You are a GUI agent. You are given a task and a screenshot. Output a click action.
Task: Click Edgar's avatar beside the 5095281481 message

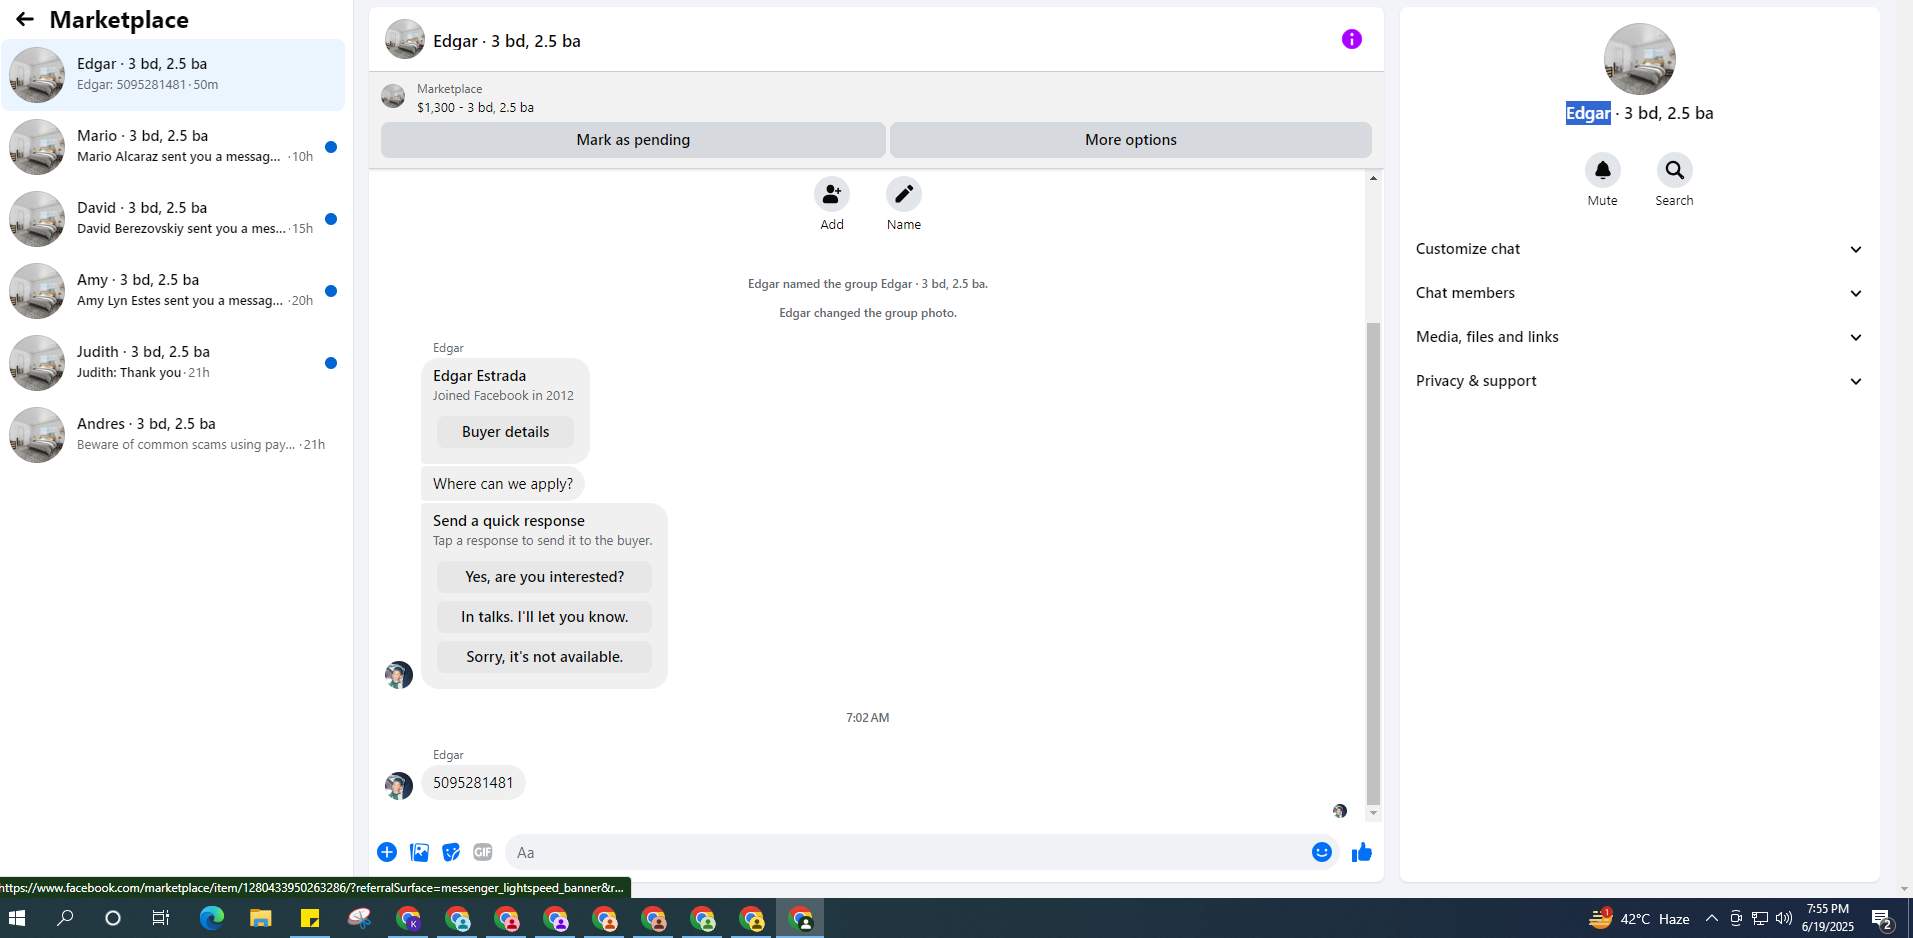(399, 785)
